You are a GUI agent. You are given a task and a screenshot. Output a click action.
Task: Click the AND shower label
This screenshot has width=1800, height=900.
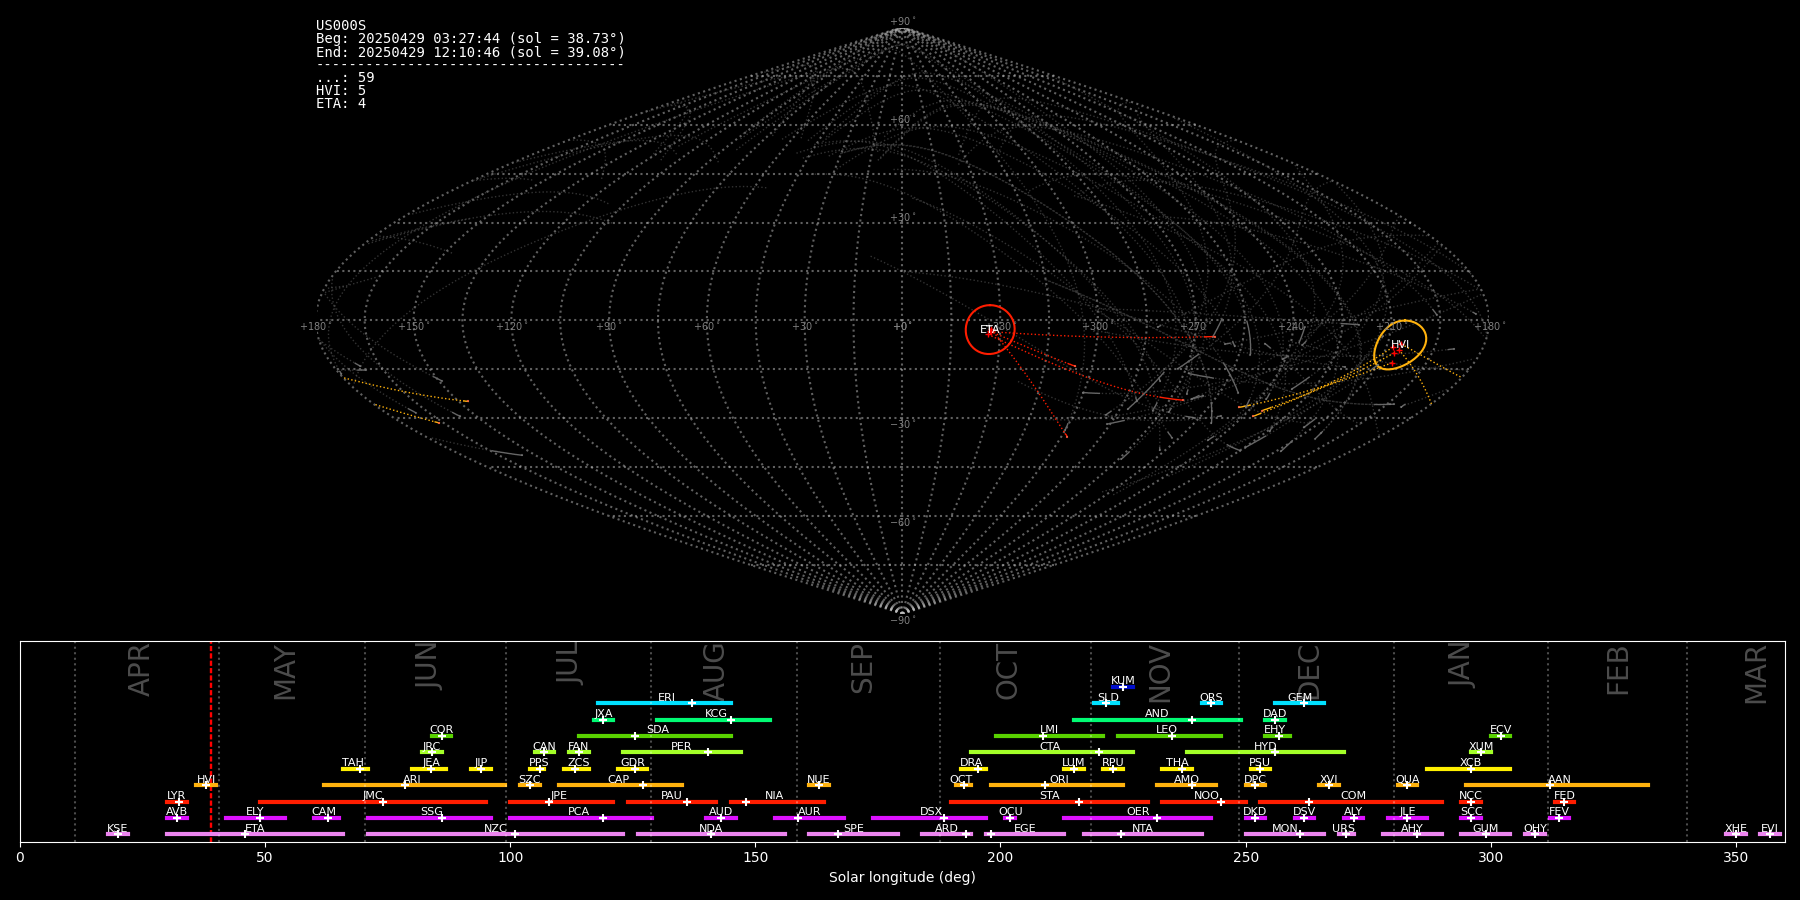point(1156,713)
